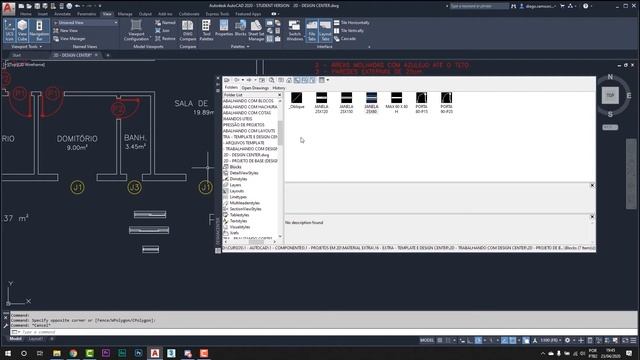Open the Unsaved View dropdown
Image resolution: width=640 pixels, height=360 pixels.
(85, 23)
